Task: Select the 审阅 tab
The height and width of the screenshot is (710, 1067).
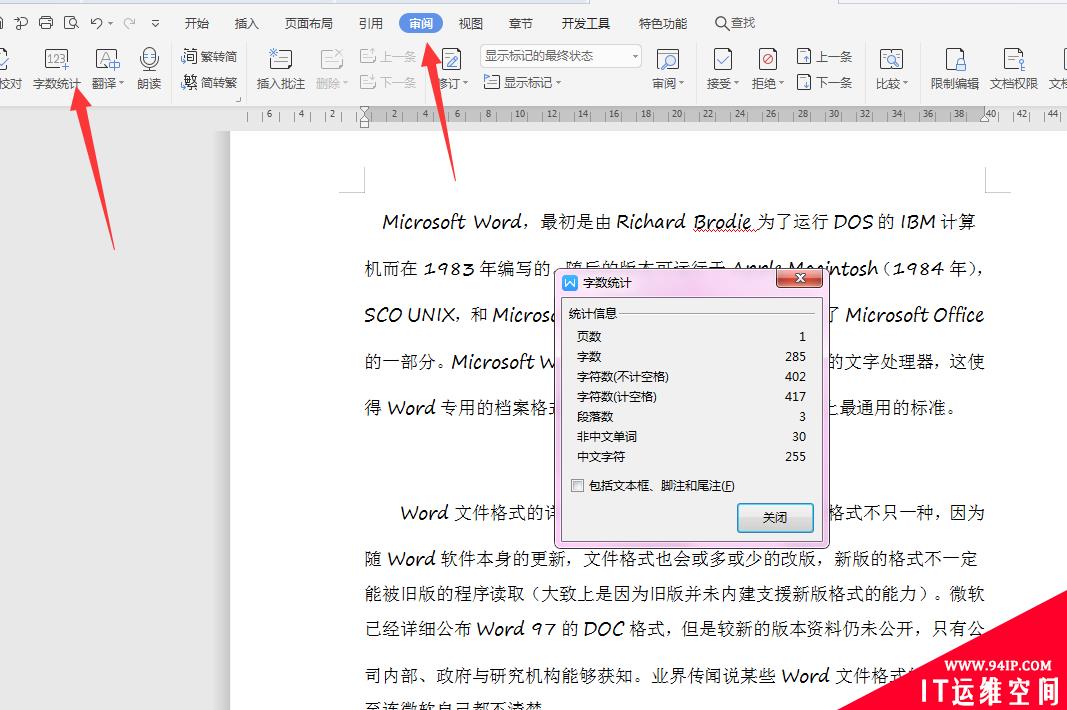Action: 421,24
